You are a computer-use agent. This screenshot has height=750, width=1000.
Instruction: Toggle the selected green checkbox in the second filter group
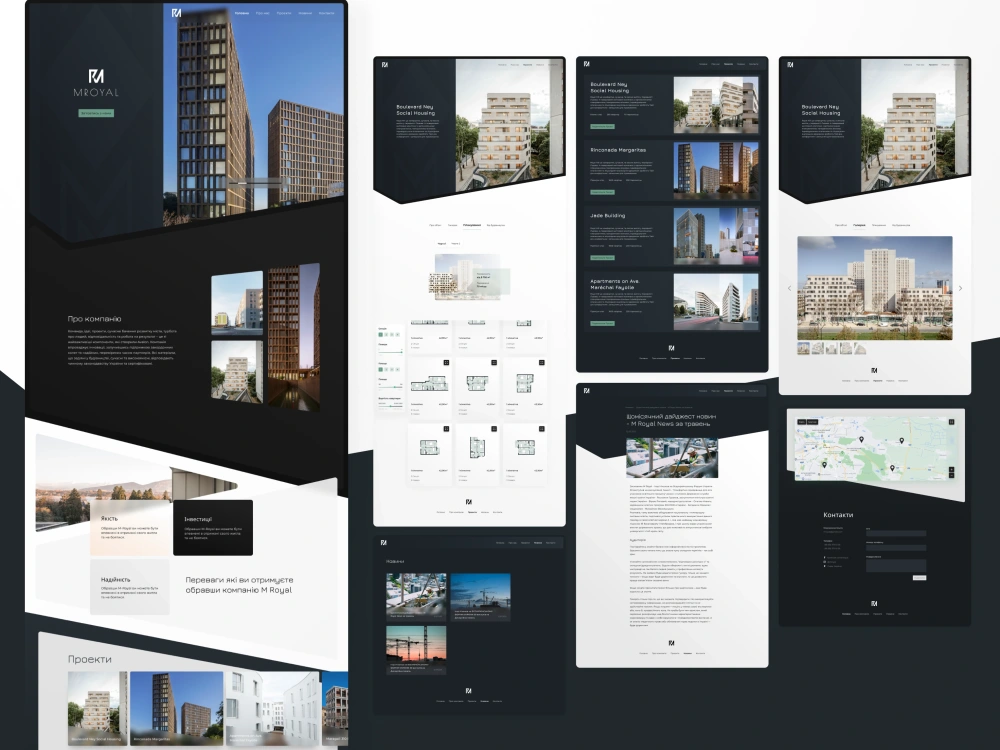381,369
